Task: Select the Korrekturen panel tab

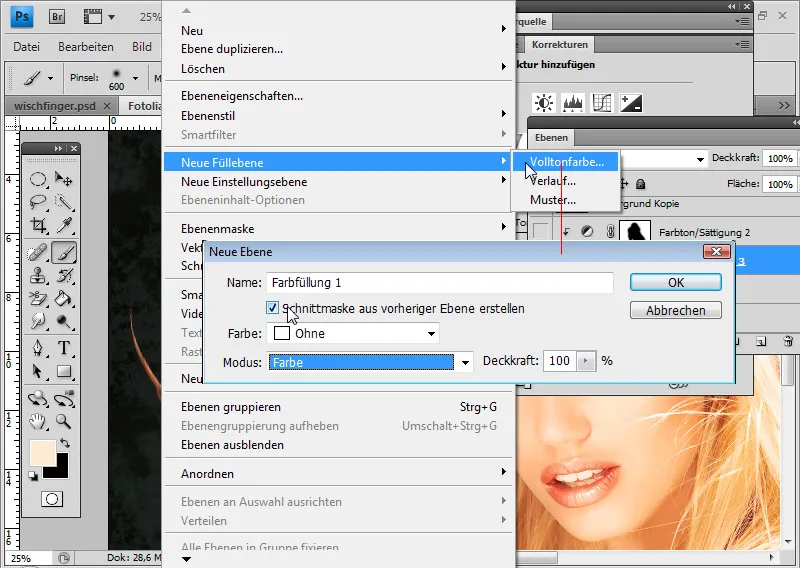Action: point(560,44)
